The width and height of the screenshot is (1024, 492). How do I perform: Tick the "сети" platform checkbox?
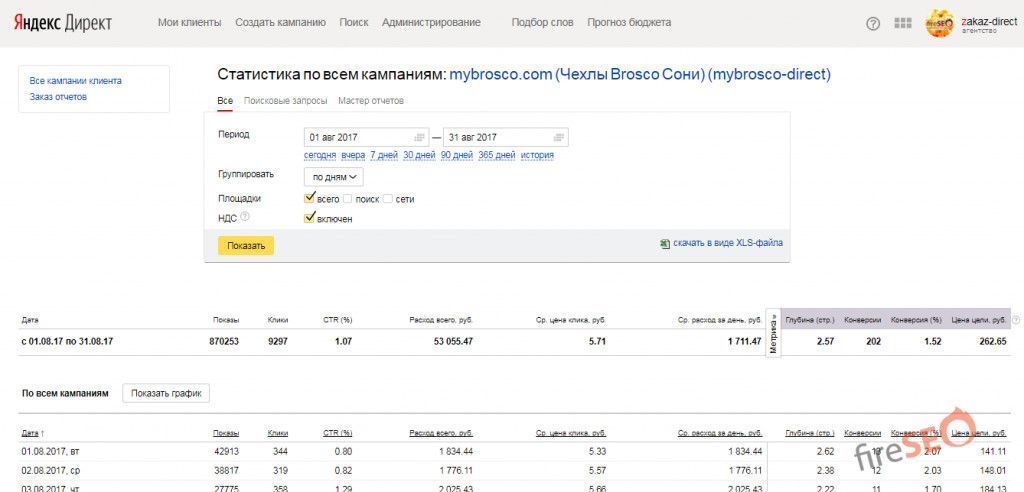(x=388, y=199)
